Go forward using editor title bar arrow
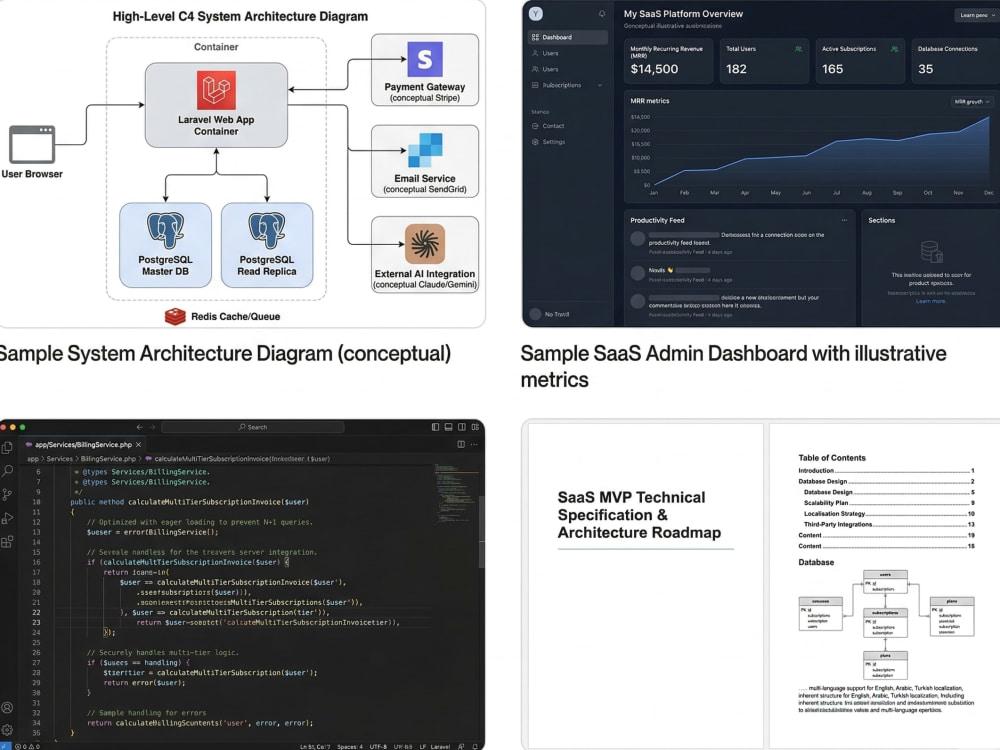 [x=152, y=427]
